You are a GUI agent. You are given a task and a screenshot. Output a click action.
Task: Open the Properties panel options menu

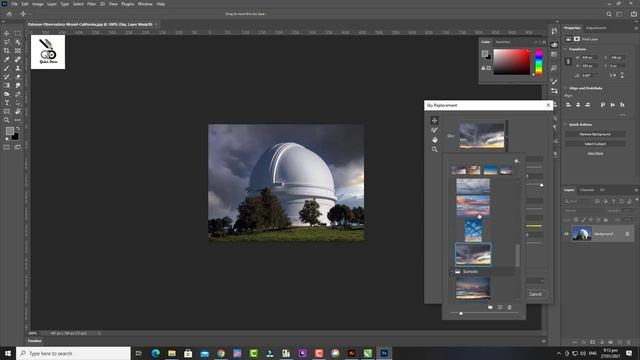click(x=636, y=28)
